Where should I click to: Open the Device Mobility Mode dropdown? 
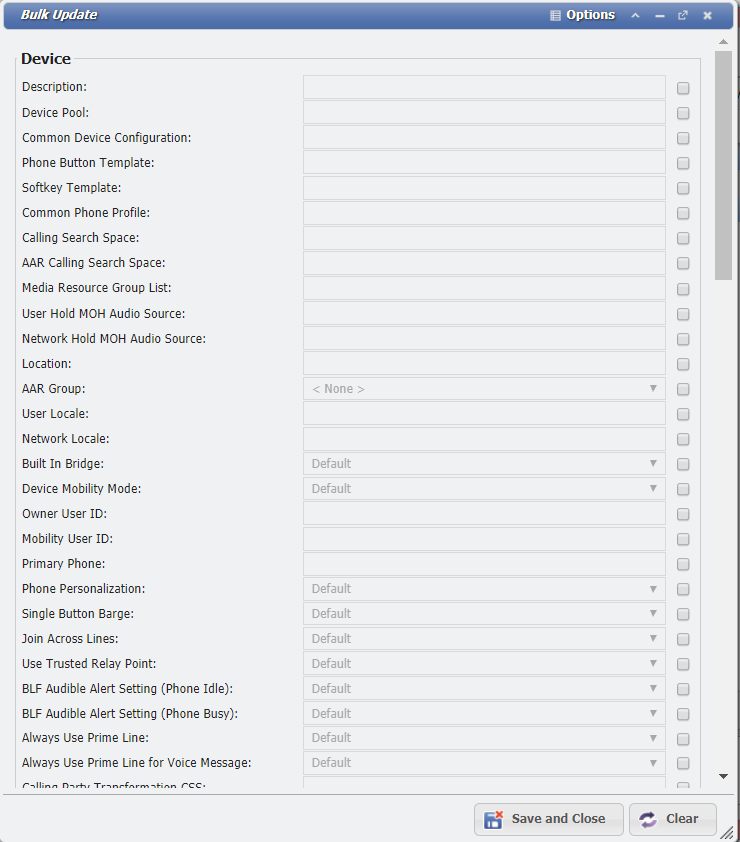coord(484,488)
